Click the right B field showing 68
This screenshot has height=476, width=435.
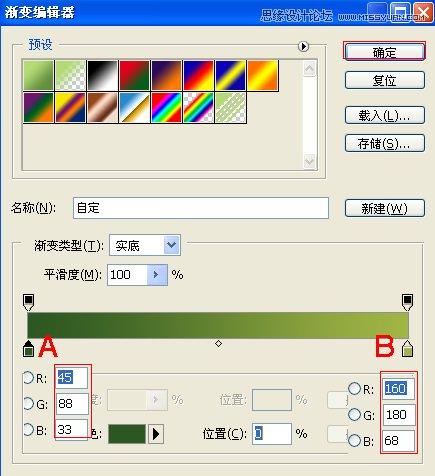click(399, 440)
